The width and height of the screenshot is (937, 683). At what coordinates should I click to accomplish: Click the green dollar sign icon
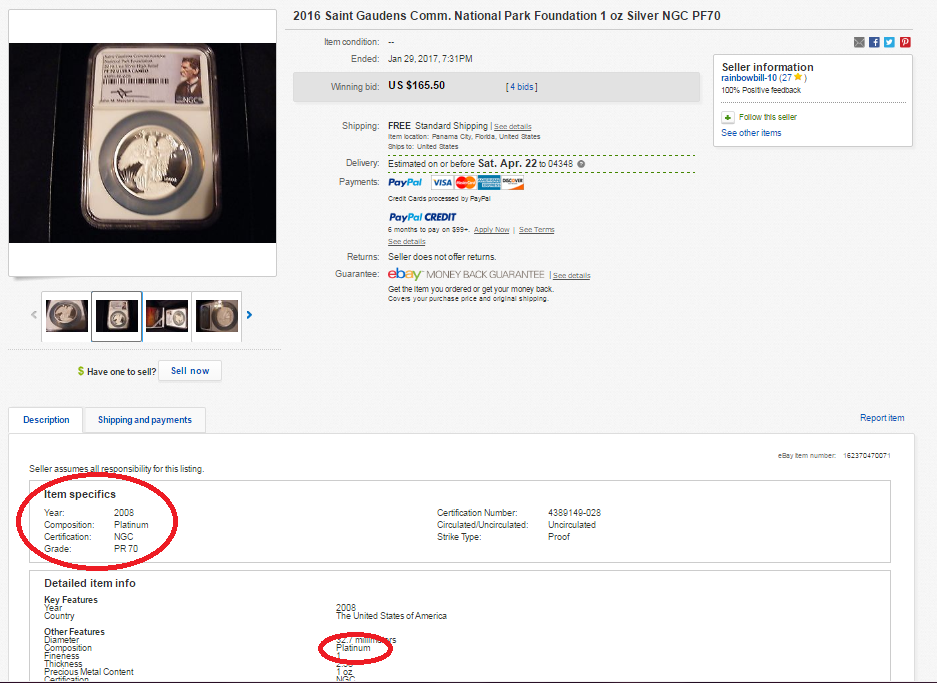point(81,371)
